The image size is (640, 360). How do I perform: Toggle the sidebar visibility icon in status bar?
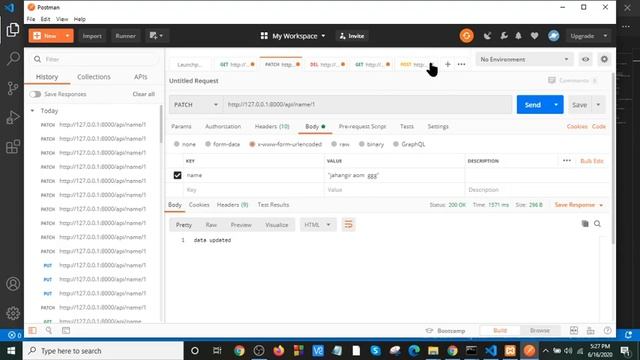point(32,330)
